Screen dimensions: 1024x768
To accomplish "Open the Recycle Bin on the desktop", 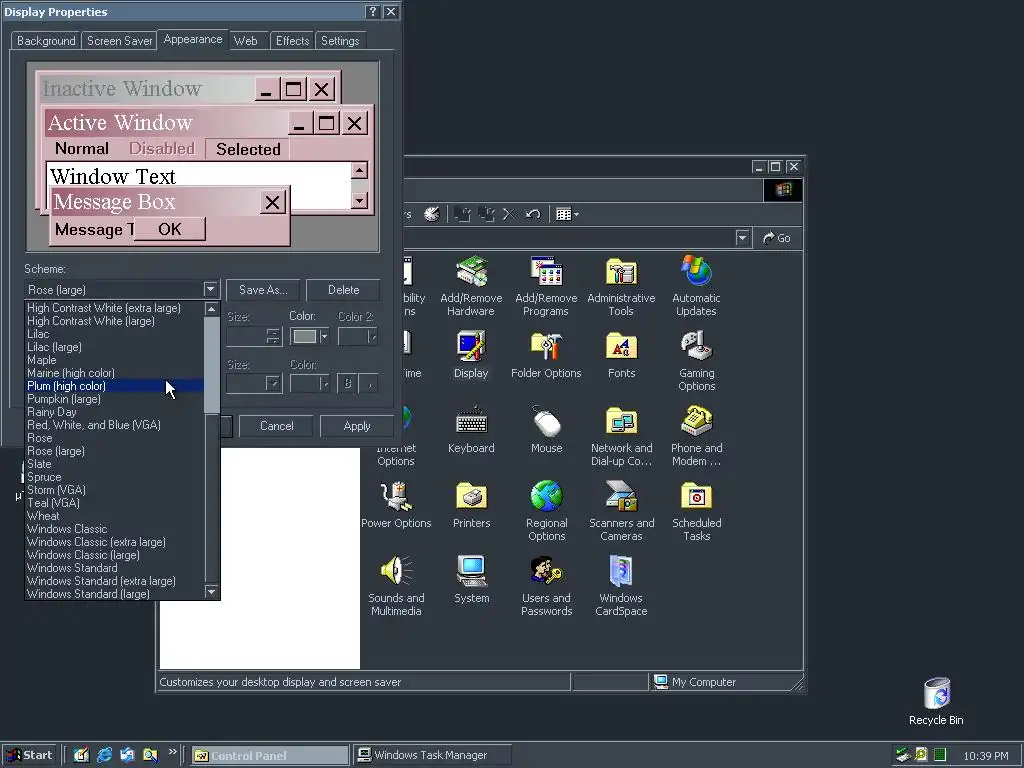I will pos(936,694).
